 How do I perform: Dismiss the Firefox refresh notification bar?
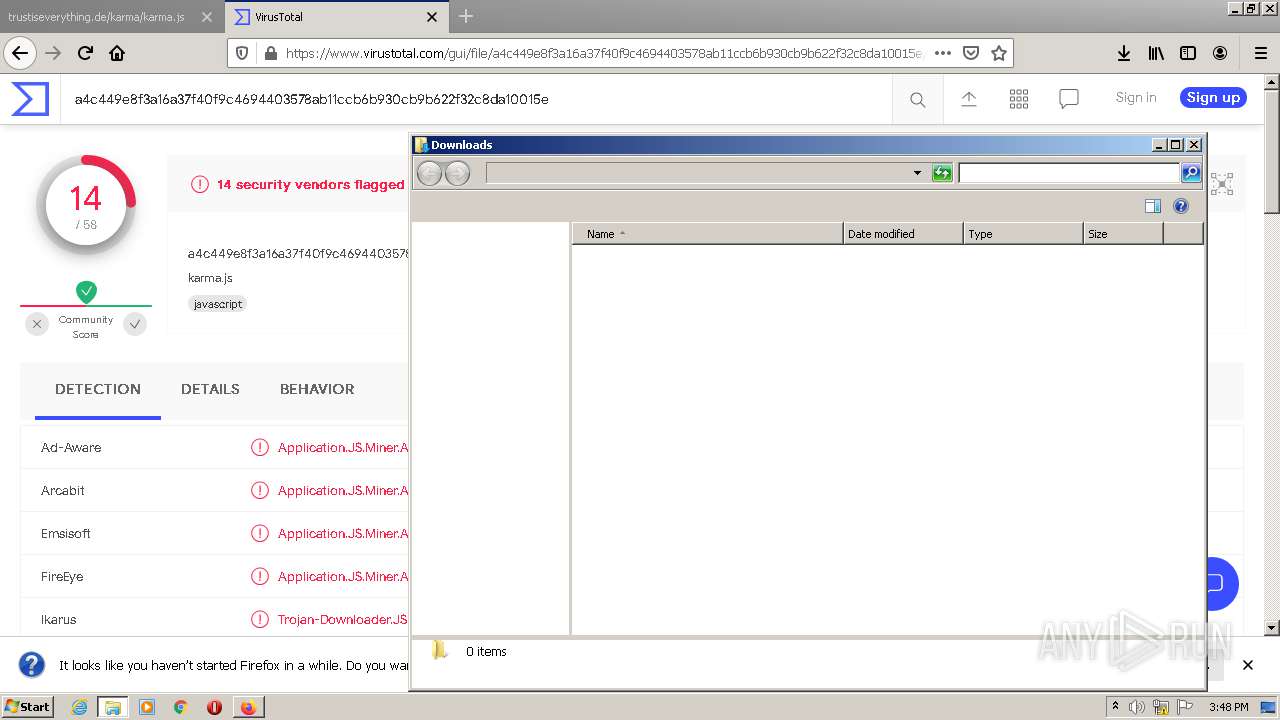click(1247, 665)
